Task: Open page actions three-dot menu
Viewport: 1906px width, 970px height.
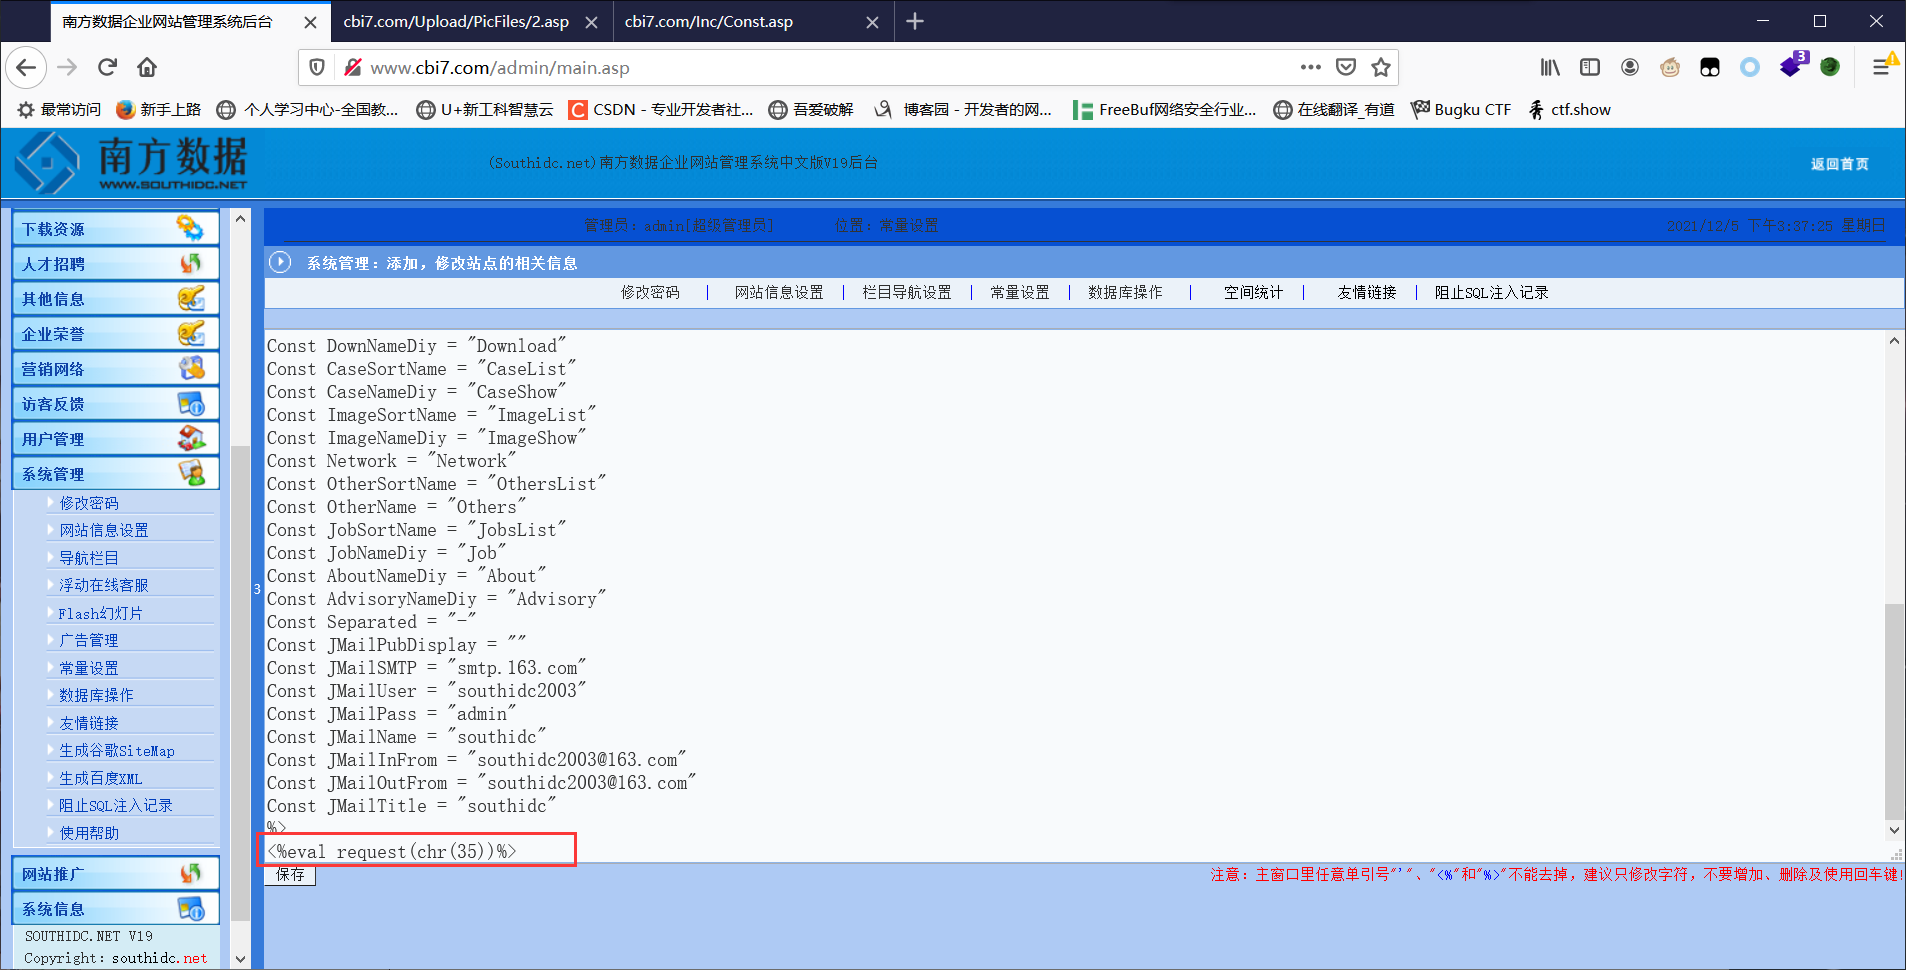Action: [1311, 67]
